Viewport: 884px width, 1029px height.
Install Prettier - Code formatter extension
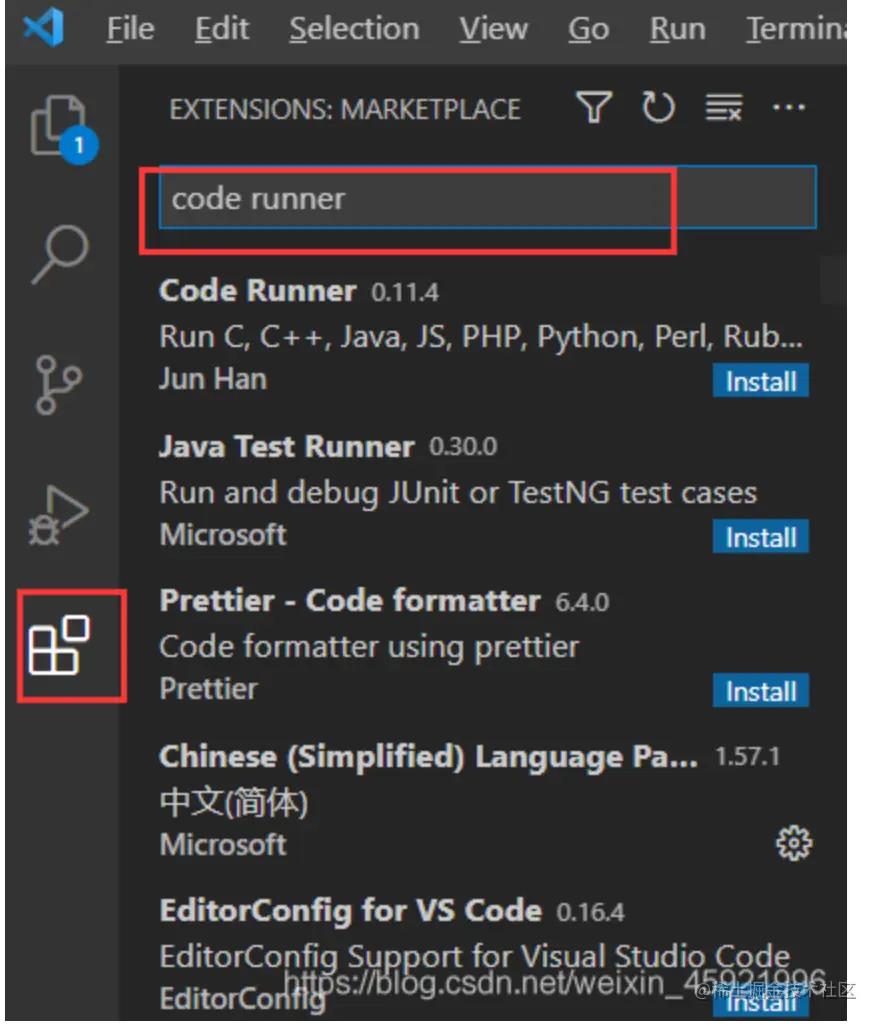pyautogui.click(x=761, y=691)
